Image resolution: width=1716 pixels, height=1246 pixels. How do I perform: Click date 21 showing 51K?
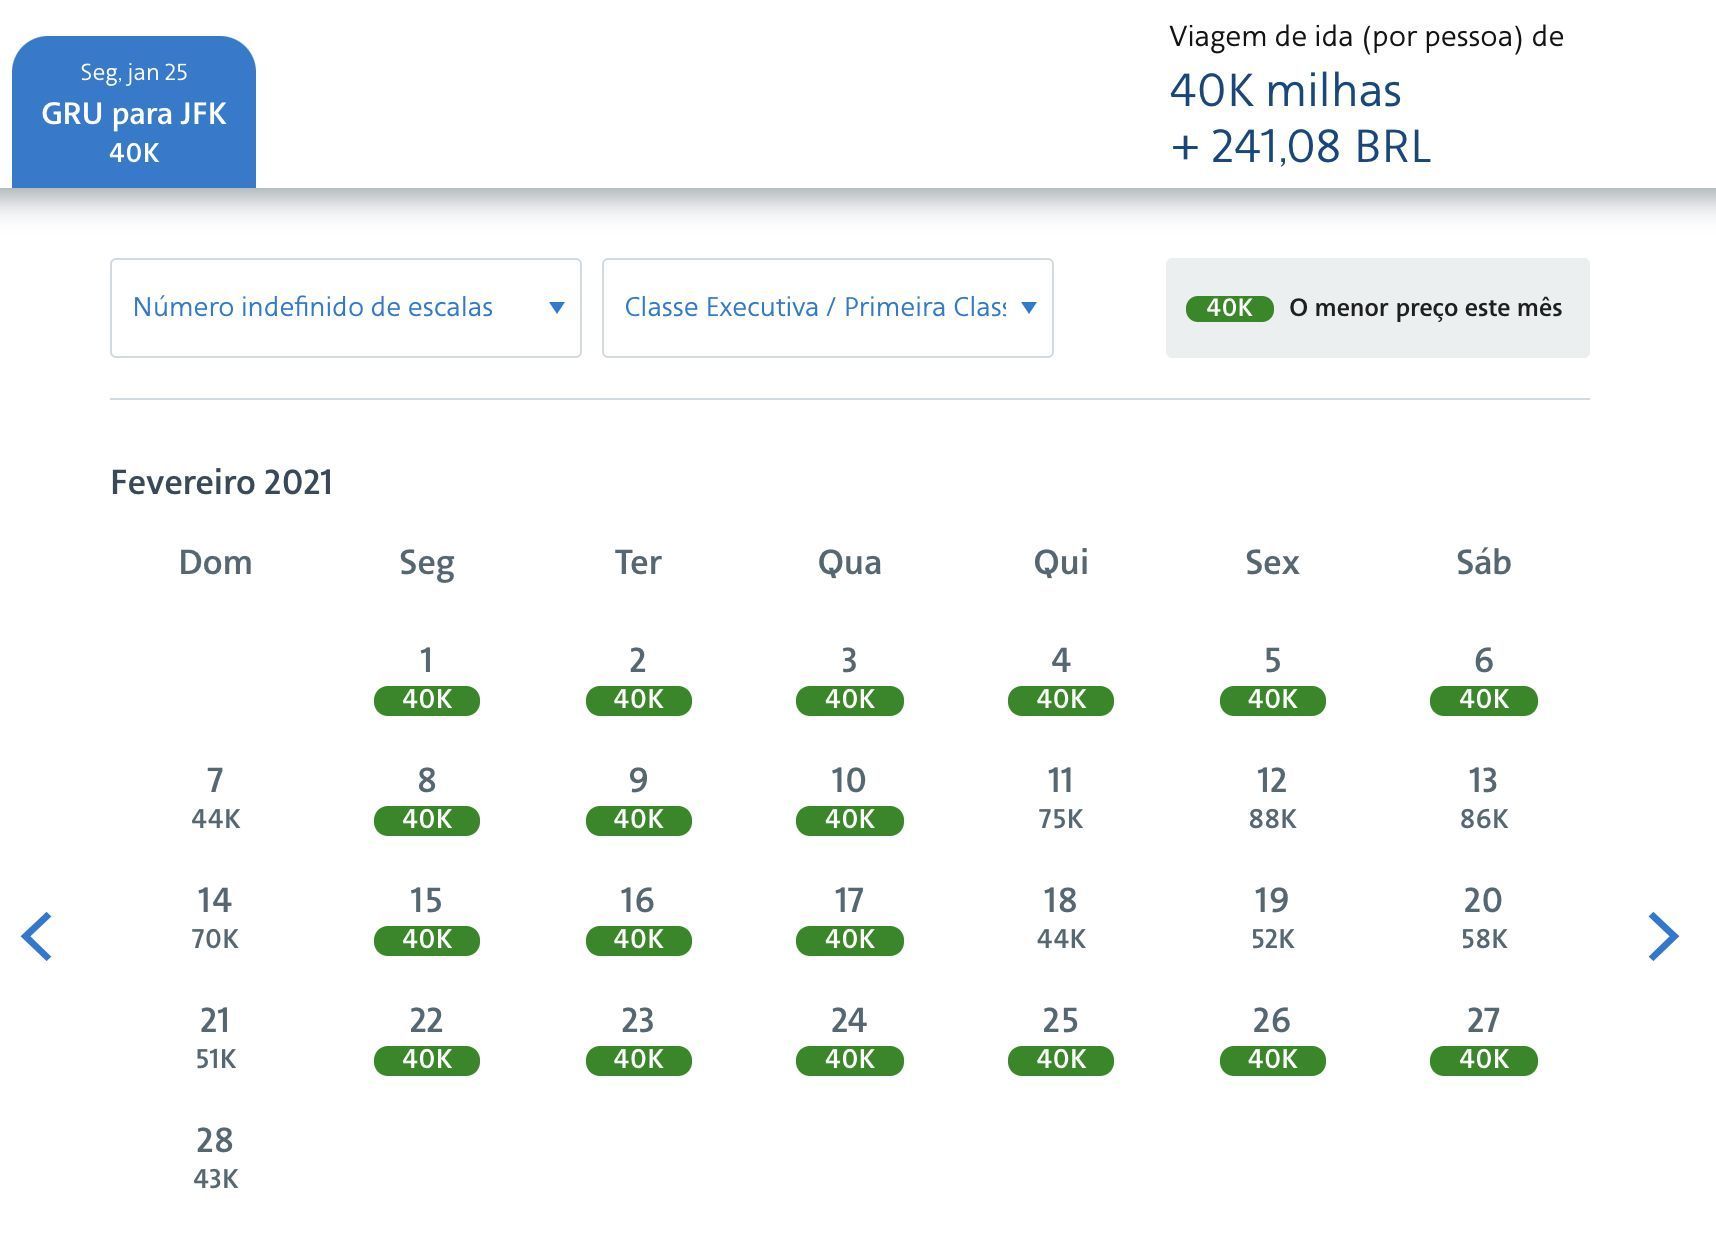[215, 1039]
